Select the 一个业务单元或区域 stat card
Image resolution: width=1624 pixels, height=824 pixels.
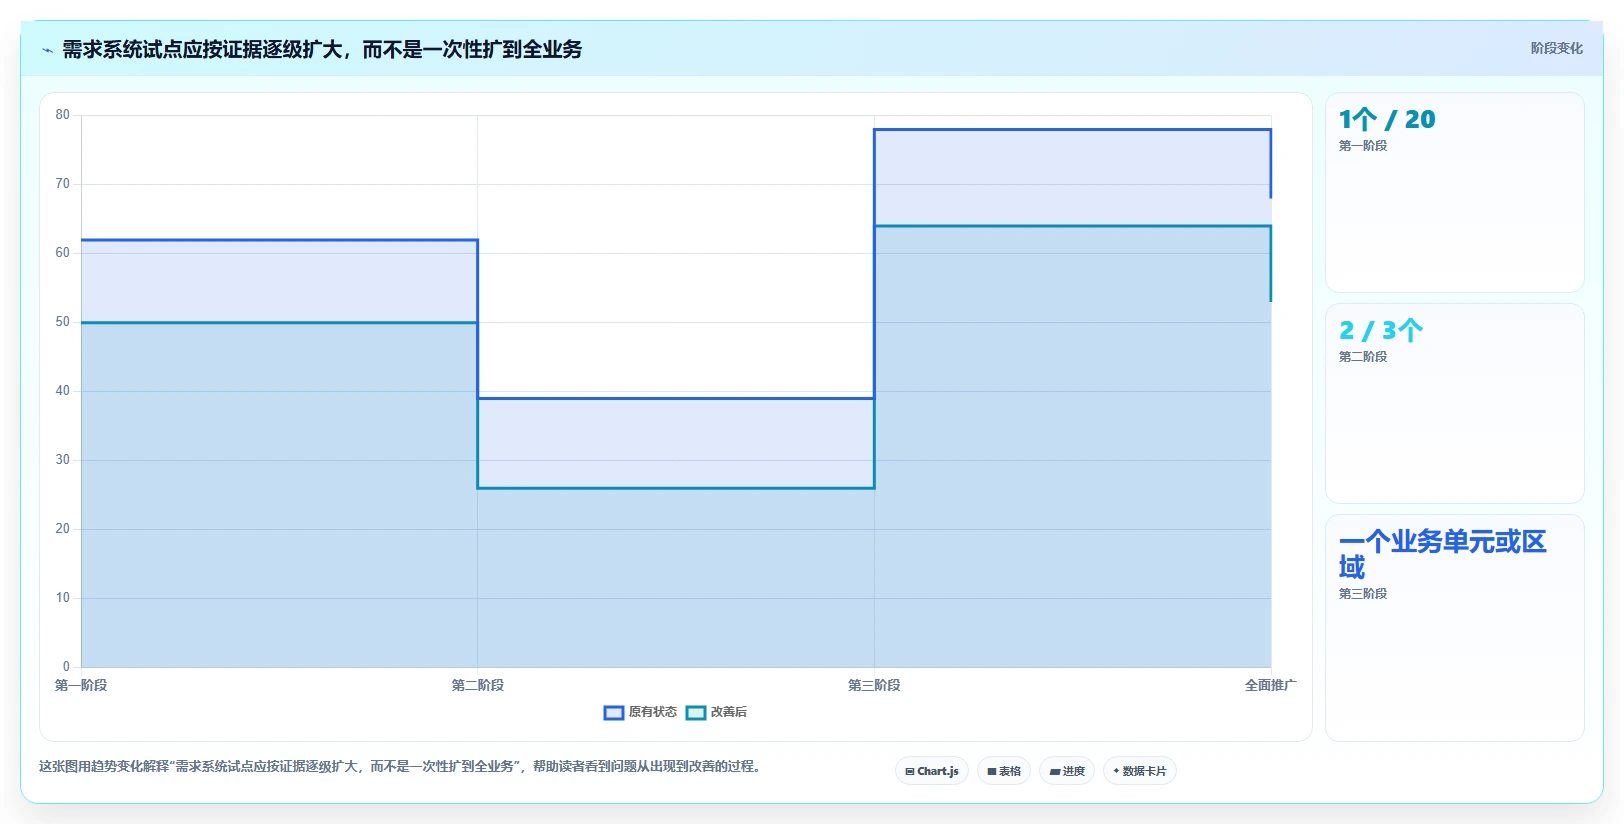[1454, 628]
